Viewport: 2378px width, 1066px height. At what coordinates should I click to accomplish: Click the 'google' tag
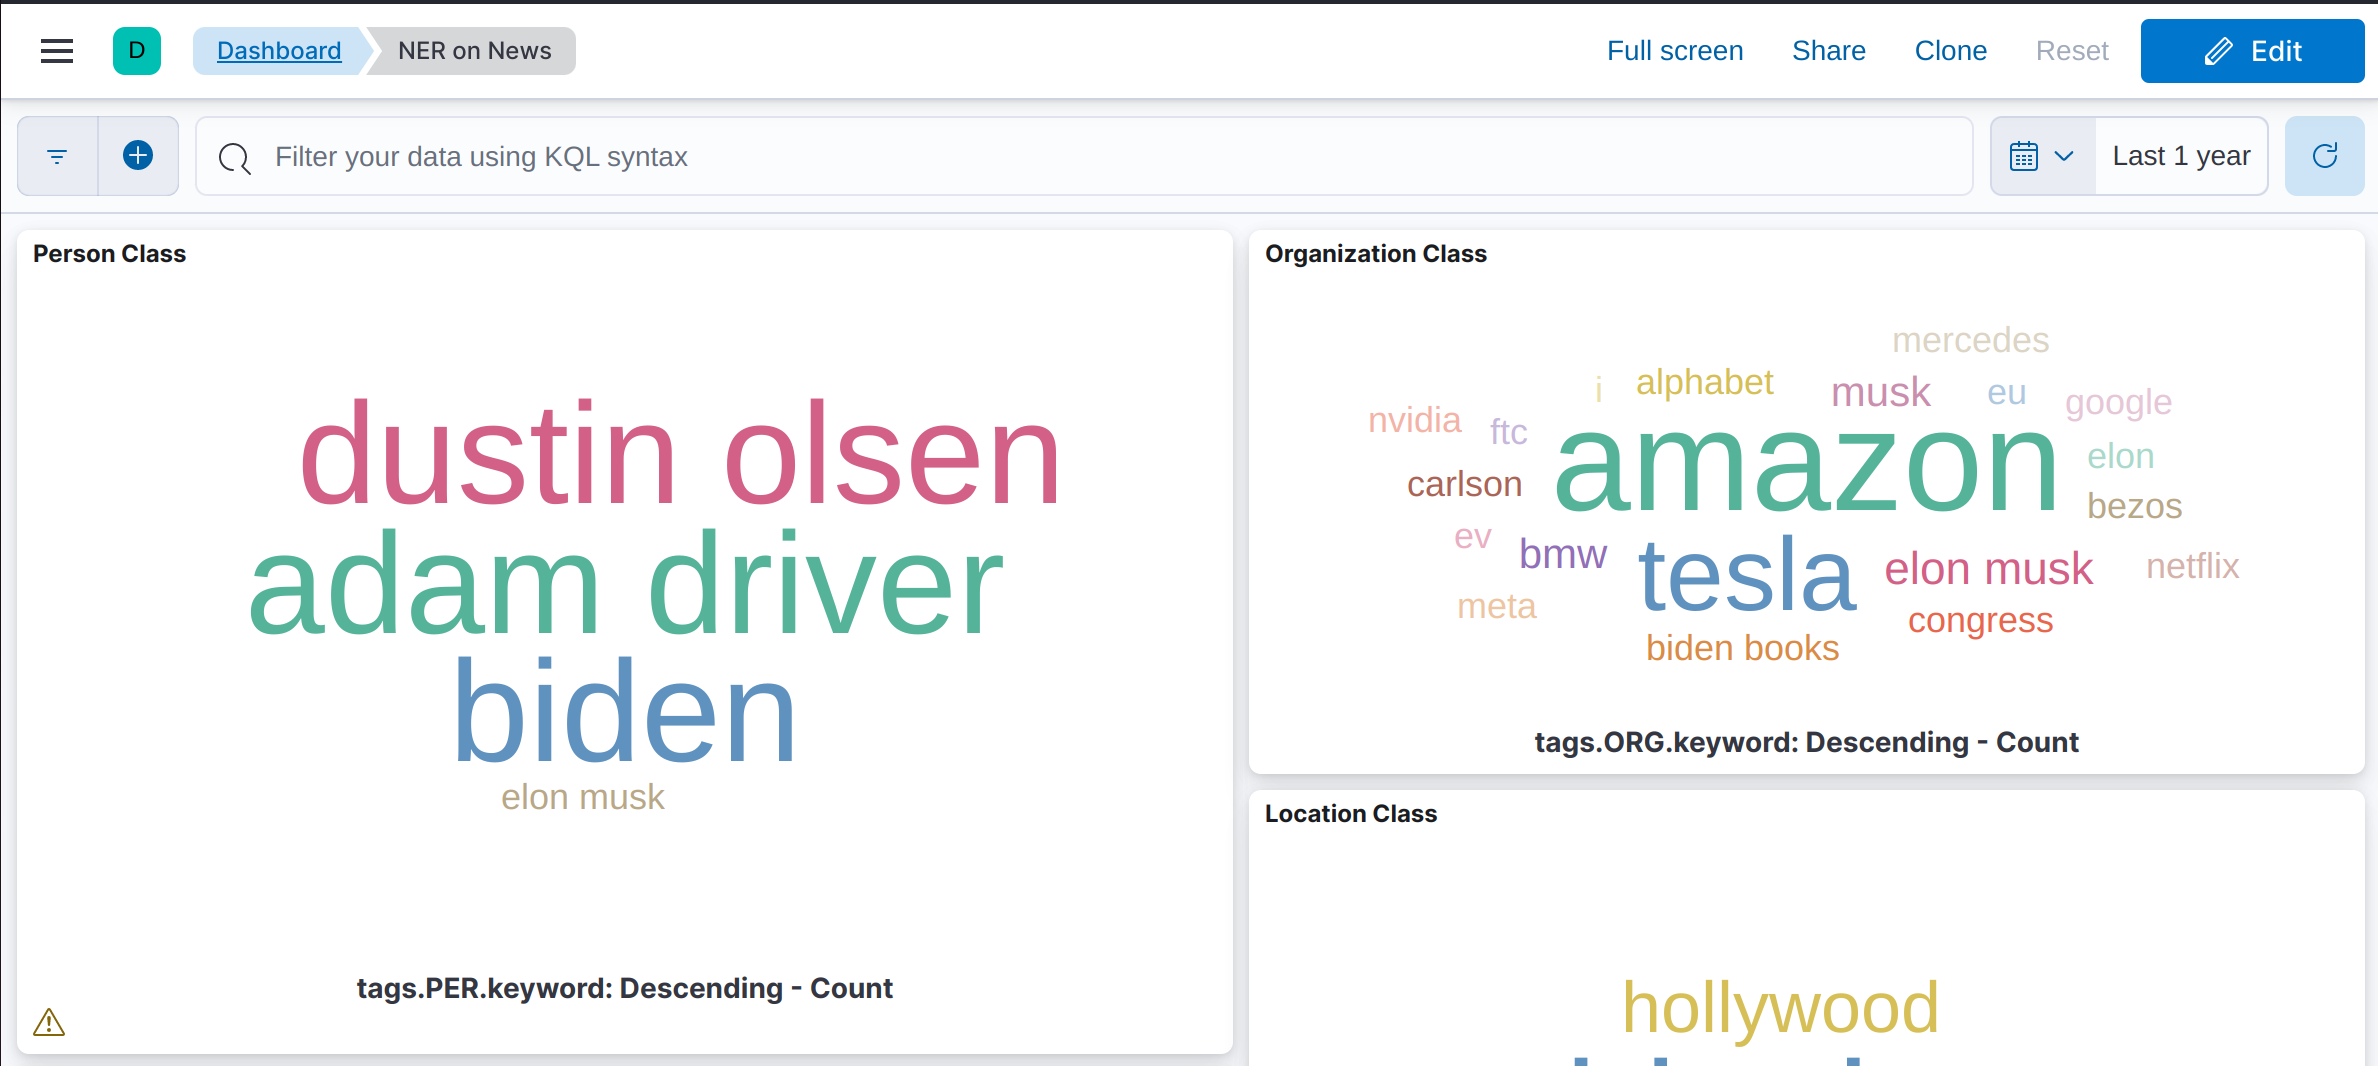pos(2118,402)
